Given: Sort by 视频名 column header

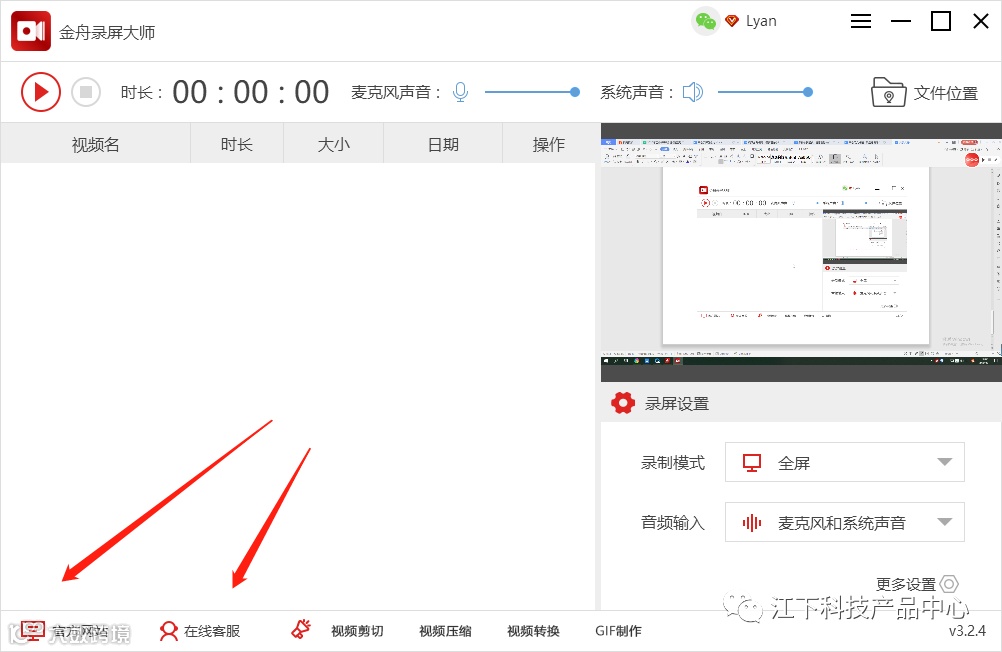Looking at the screenshot, I should click(x=96, y=144).
